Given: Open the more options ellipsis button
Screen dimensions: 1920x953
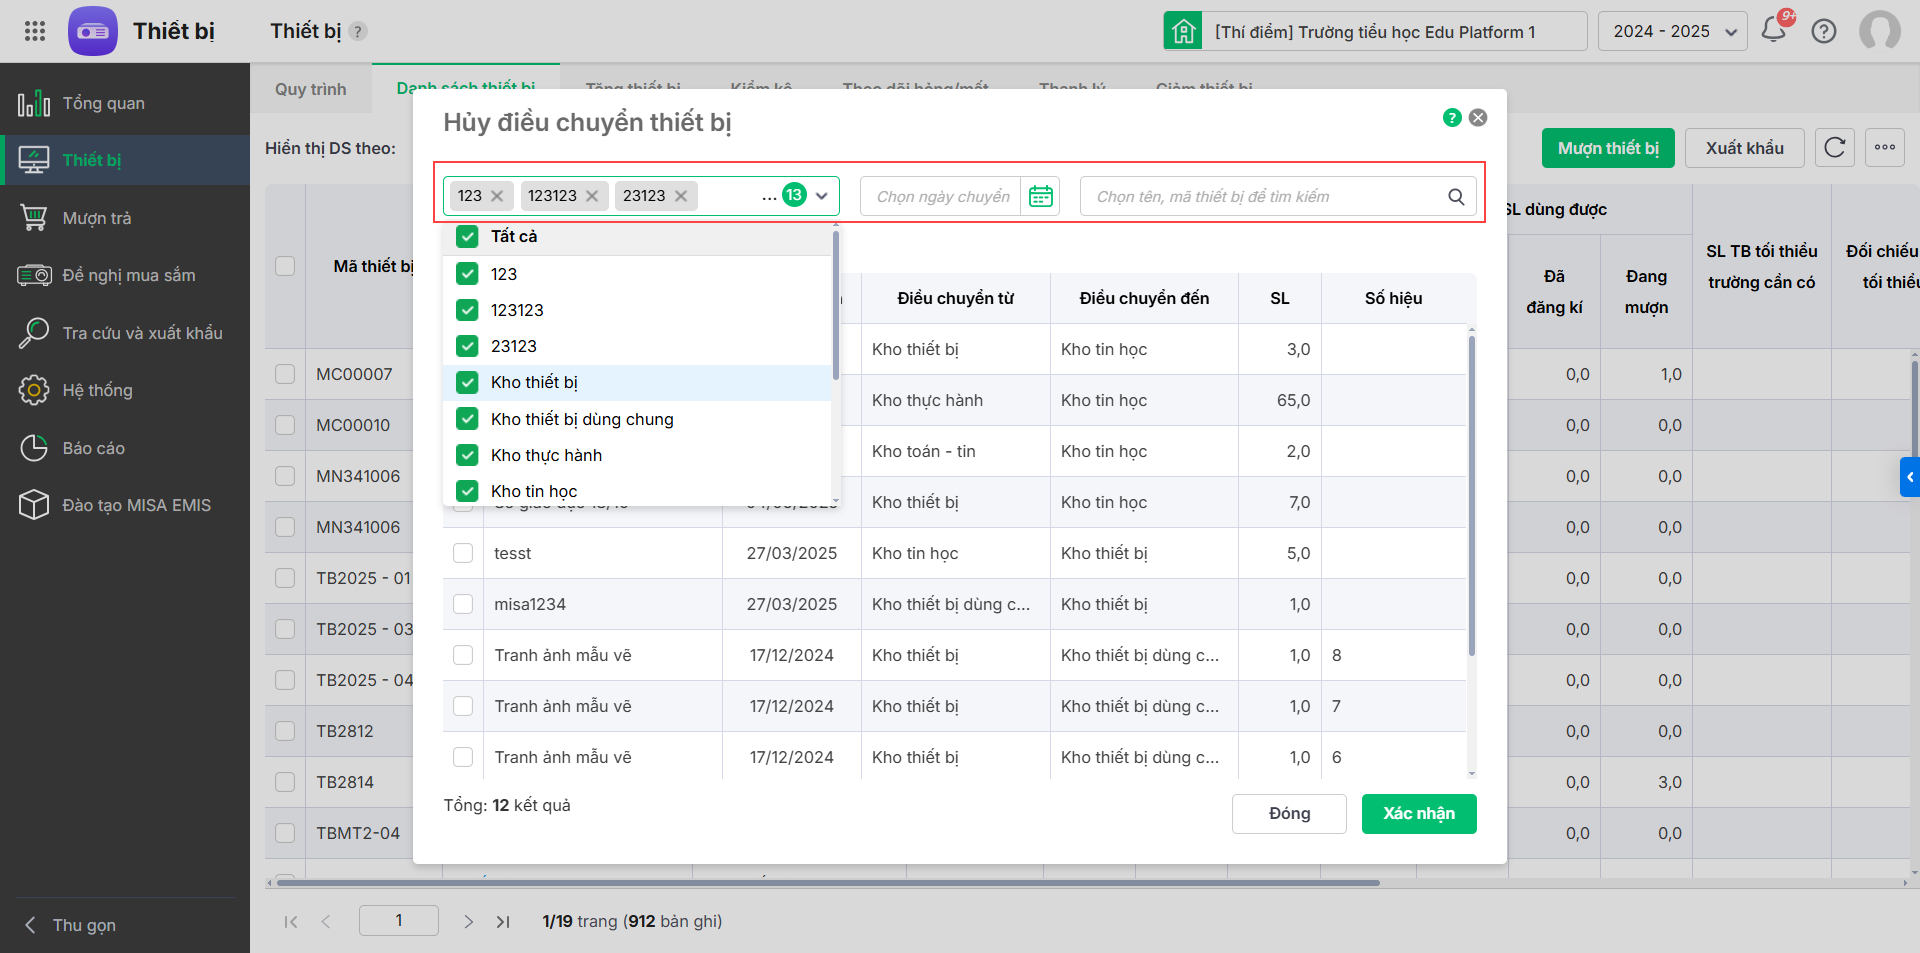Looking at the screenshot, I should point(1885,148).
